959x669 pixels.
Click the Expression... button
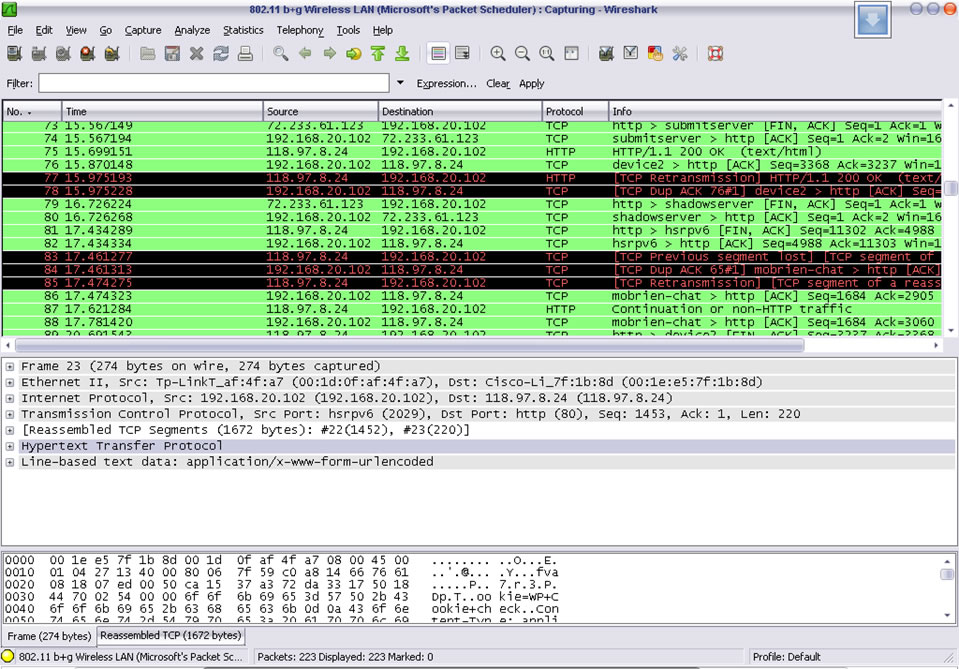[x=446, y=83]
